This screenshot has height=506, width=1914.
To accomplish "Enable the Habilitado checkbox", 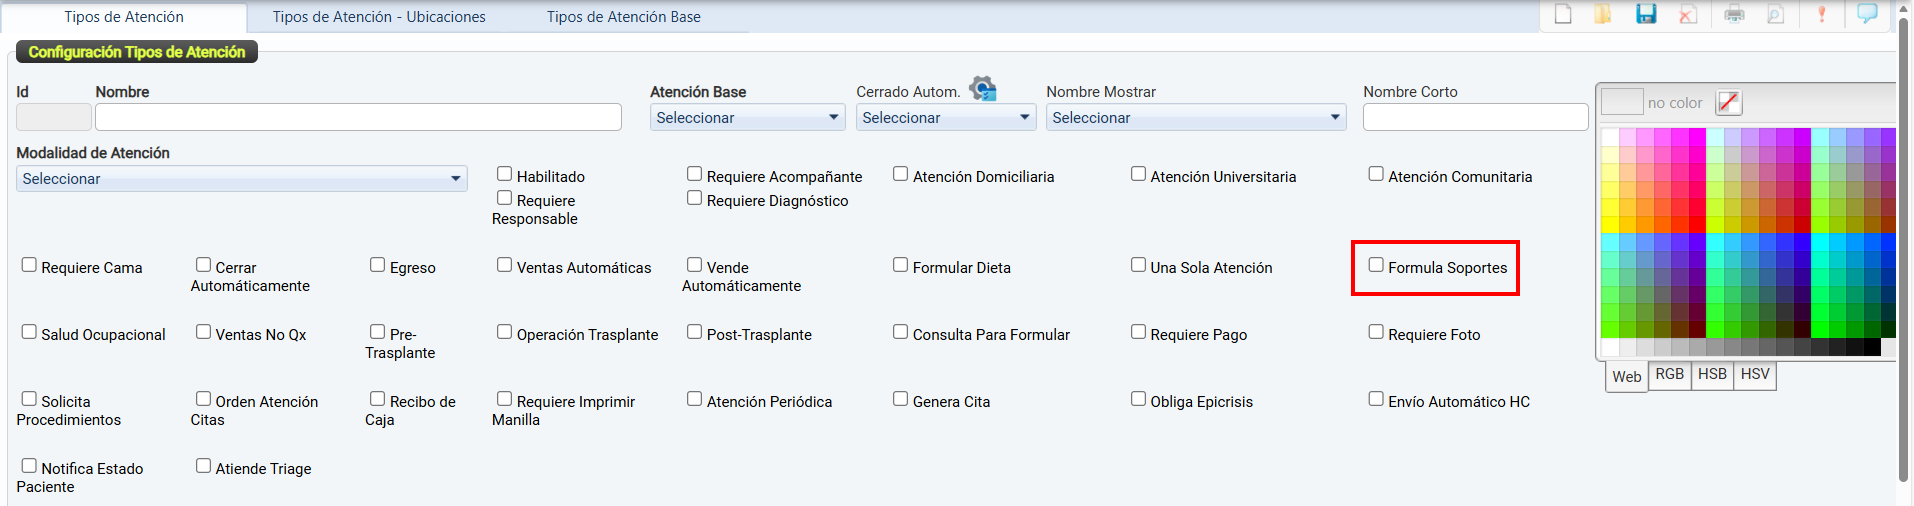I will (505, 174).
